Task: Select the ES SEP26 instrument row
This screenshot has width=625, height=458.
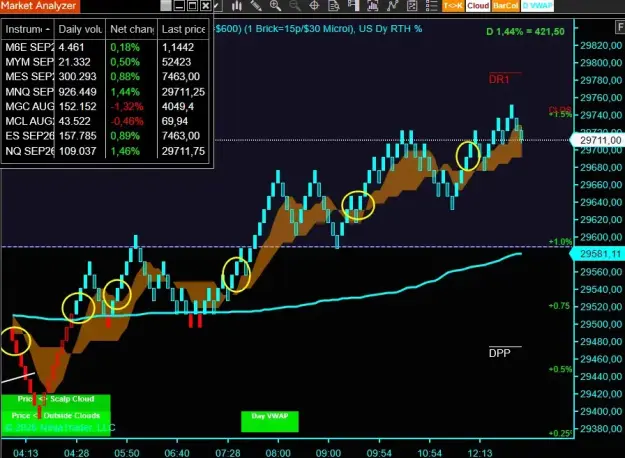Action: (x=105, y=136)
